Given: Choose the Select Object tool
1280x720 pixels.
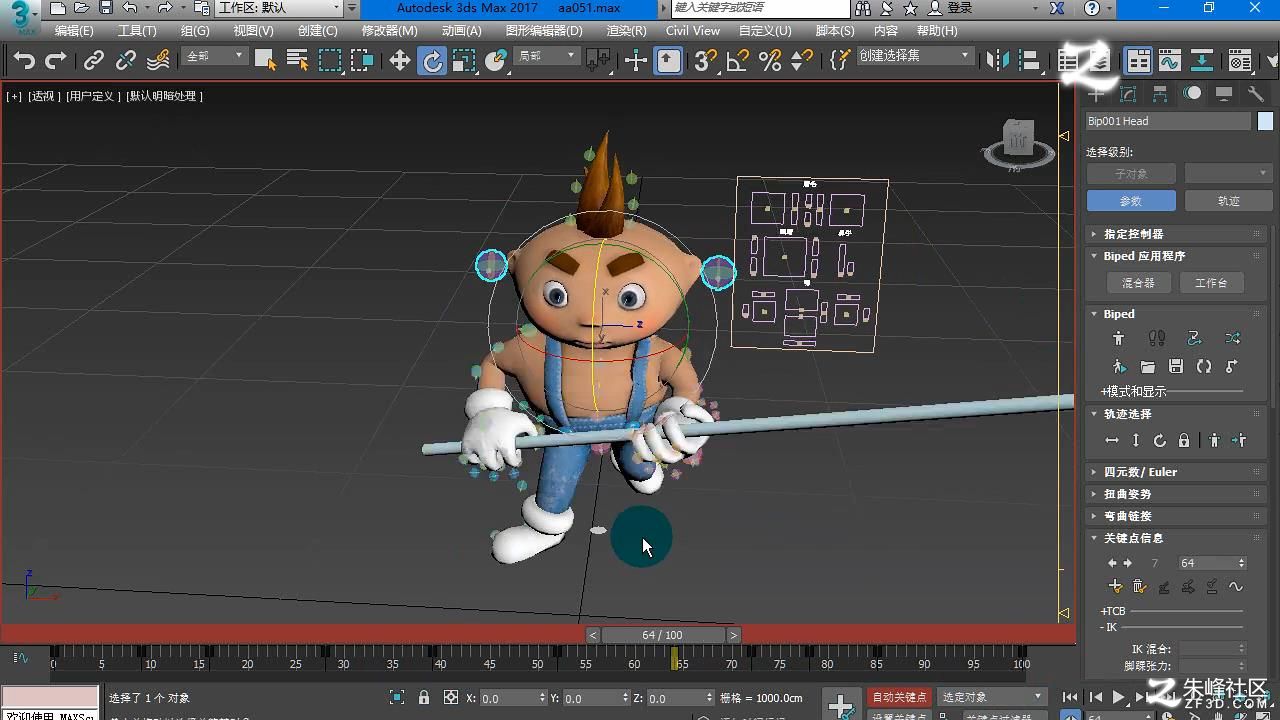Looking at the screenshot, I should 265,61.
